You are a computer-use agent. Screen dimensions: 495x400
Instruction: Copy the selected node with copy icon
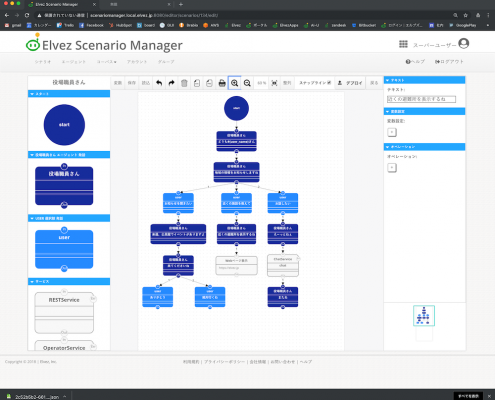click(x=197, y=83)
